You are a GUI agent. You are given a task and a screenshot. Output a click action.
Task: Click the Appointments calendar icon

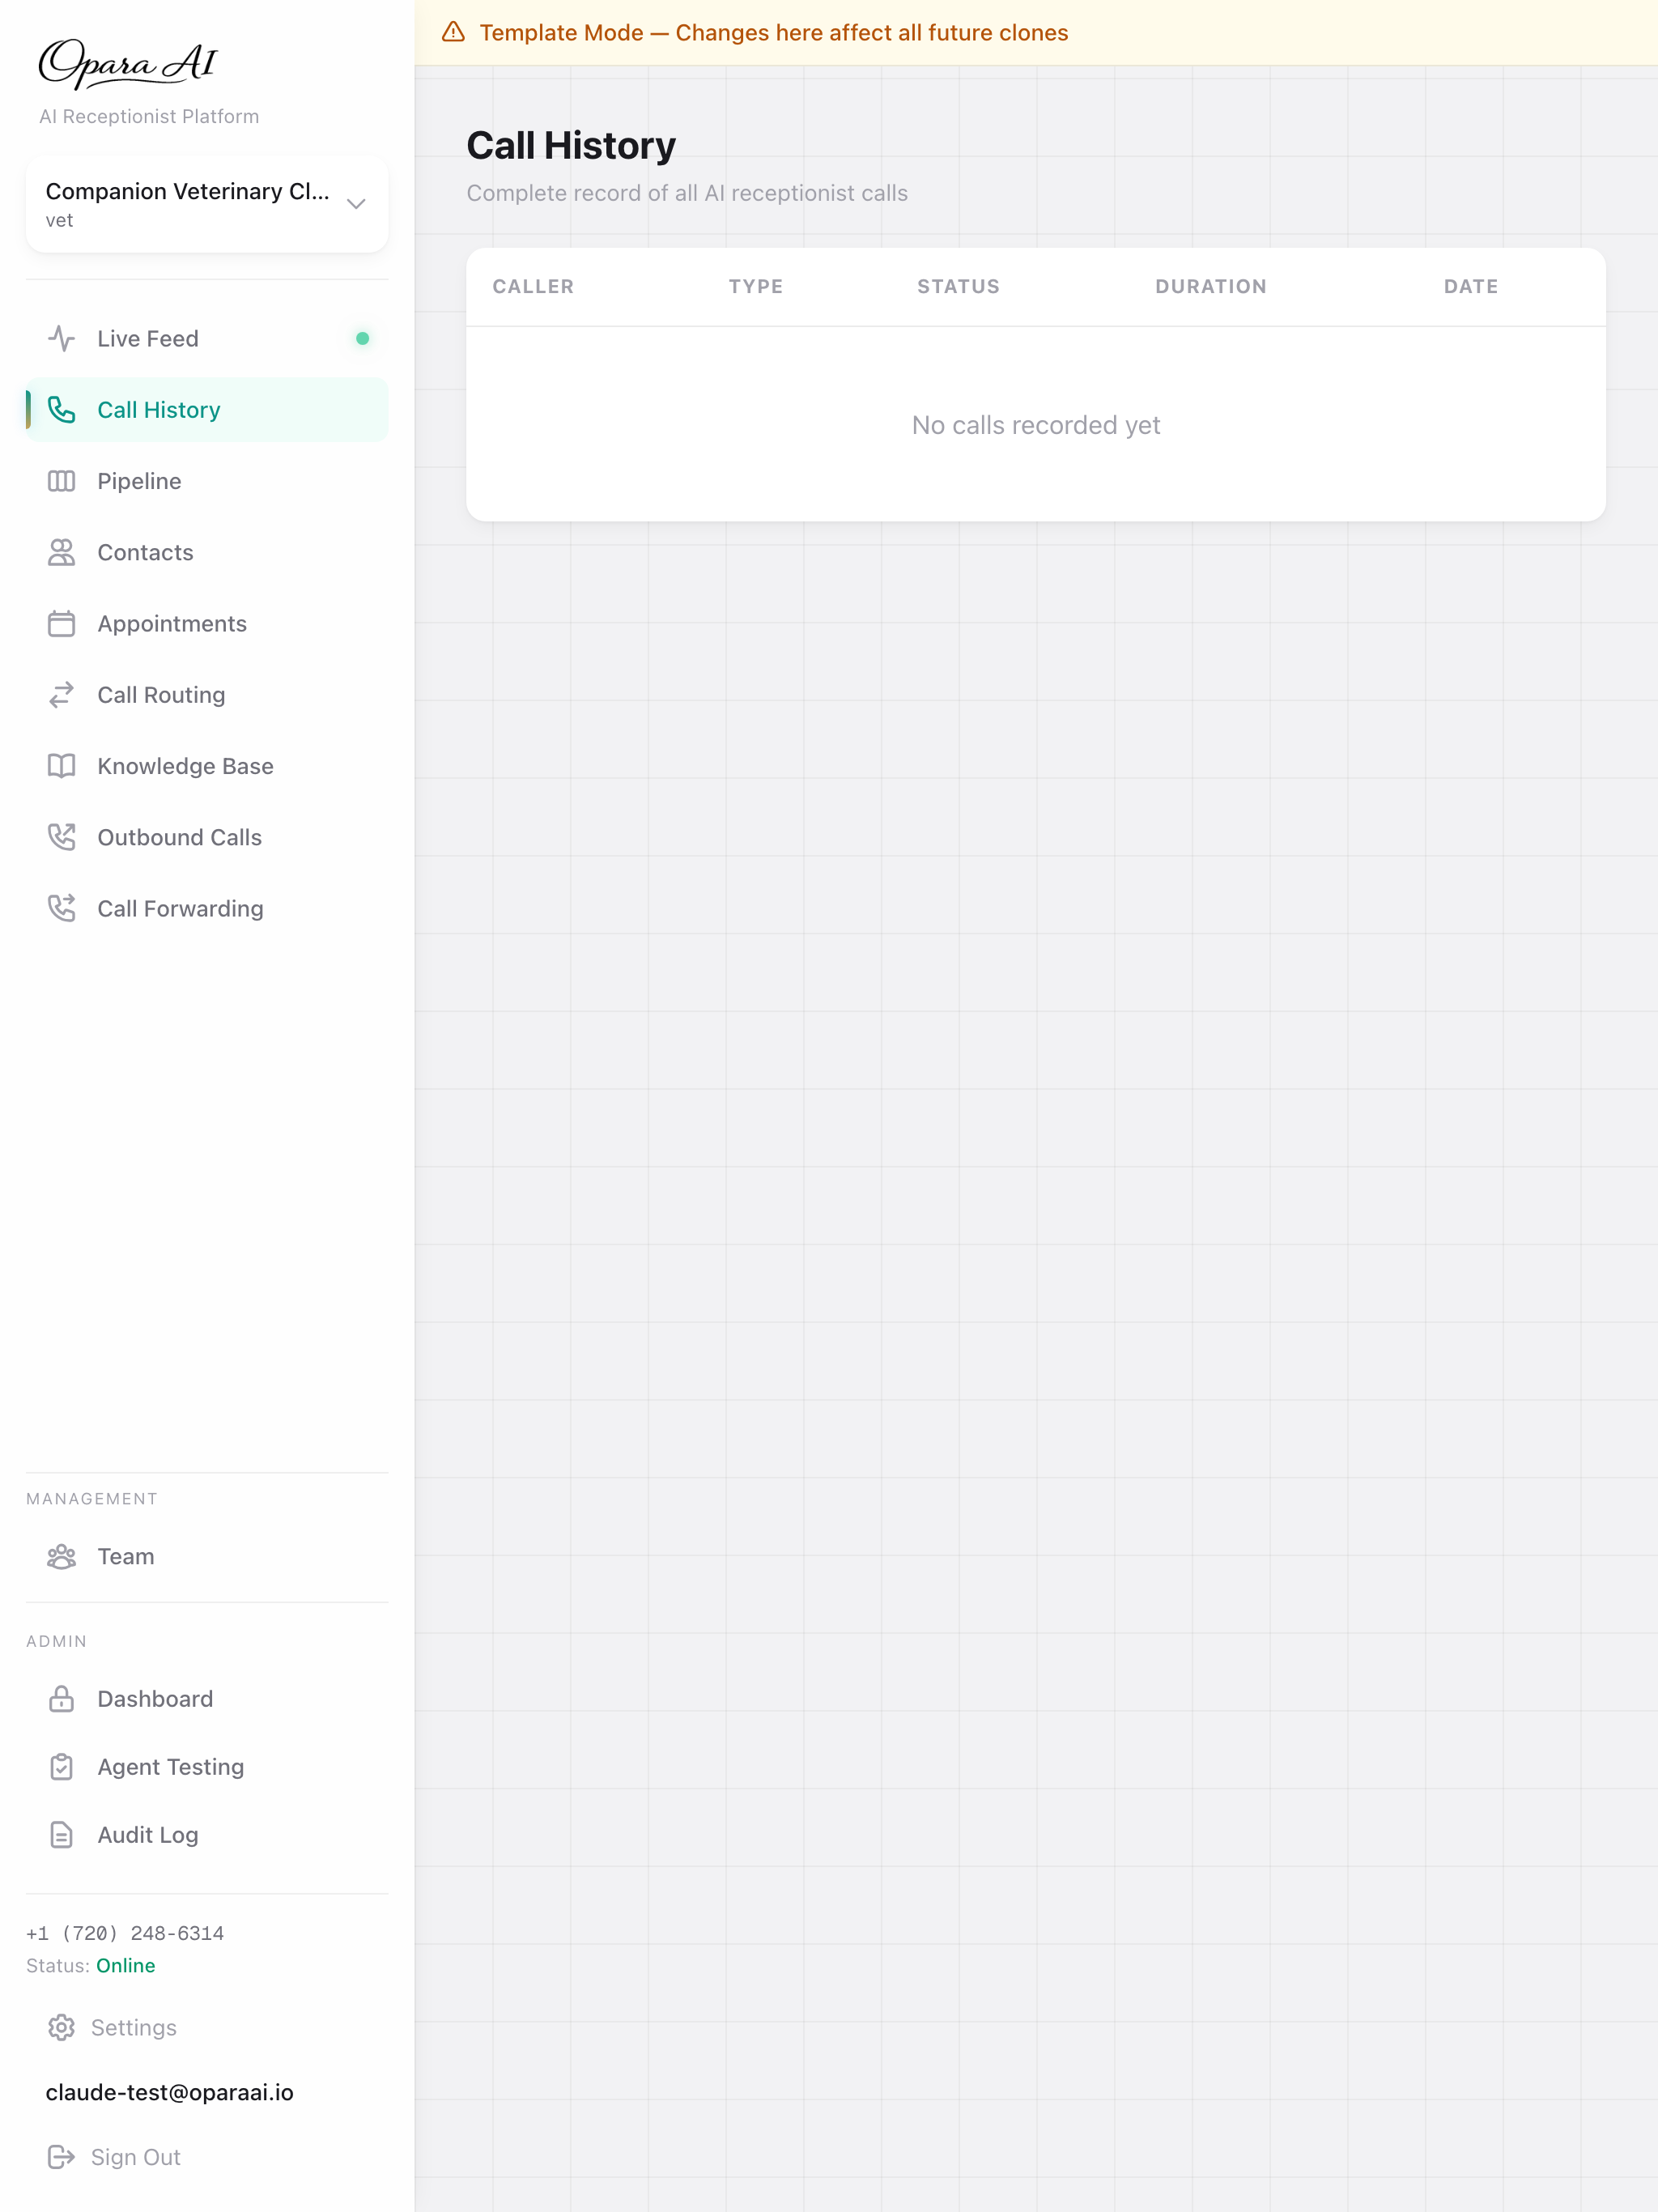click(61, 624)
